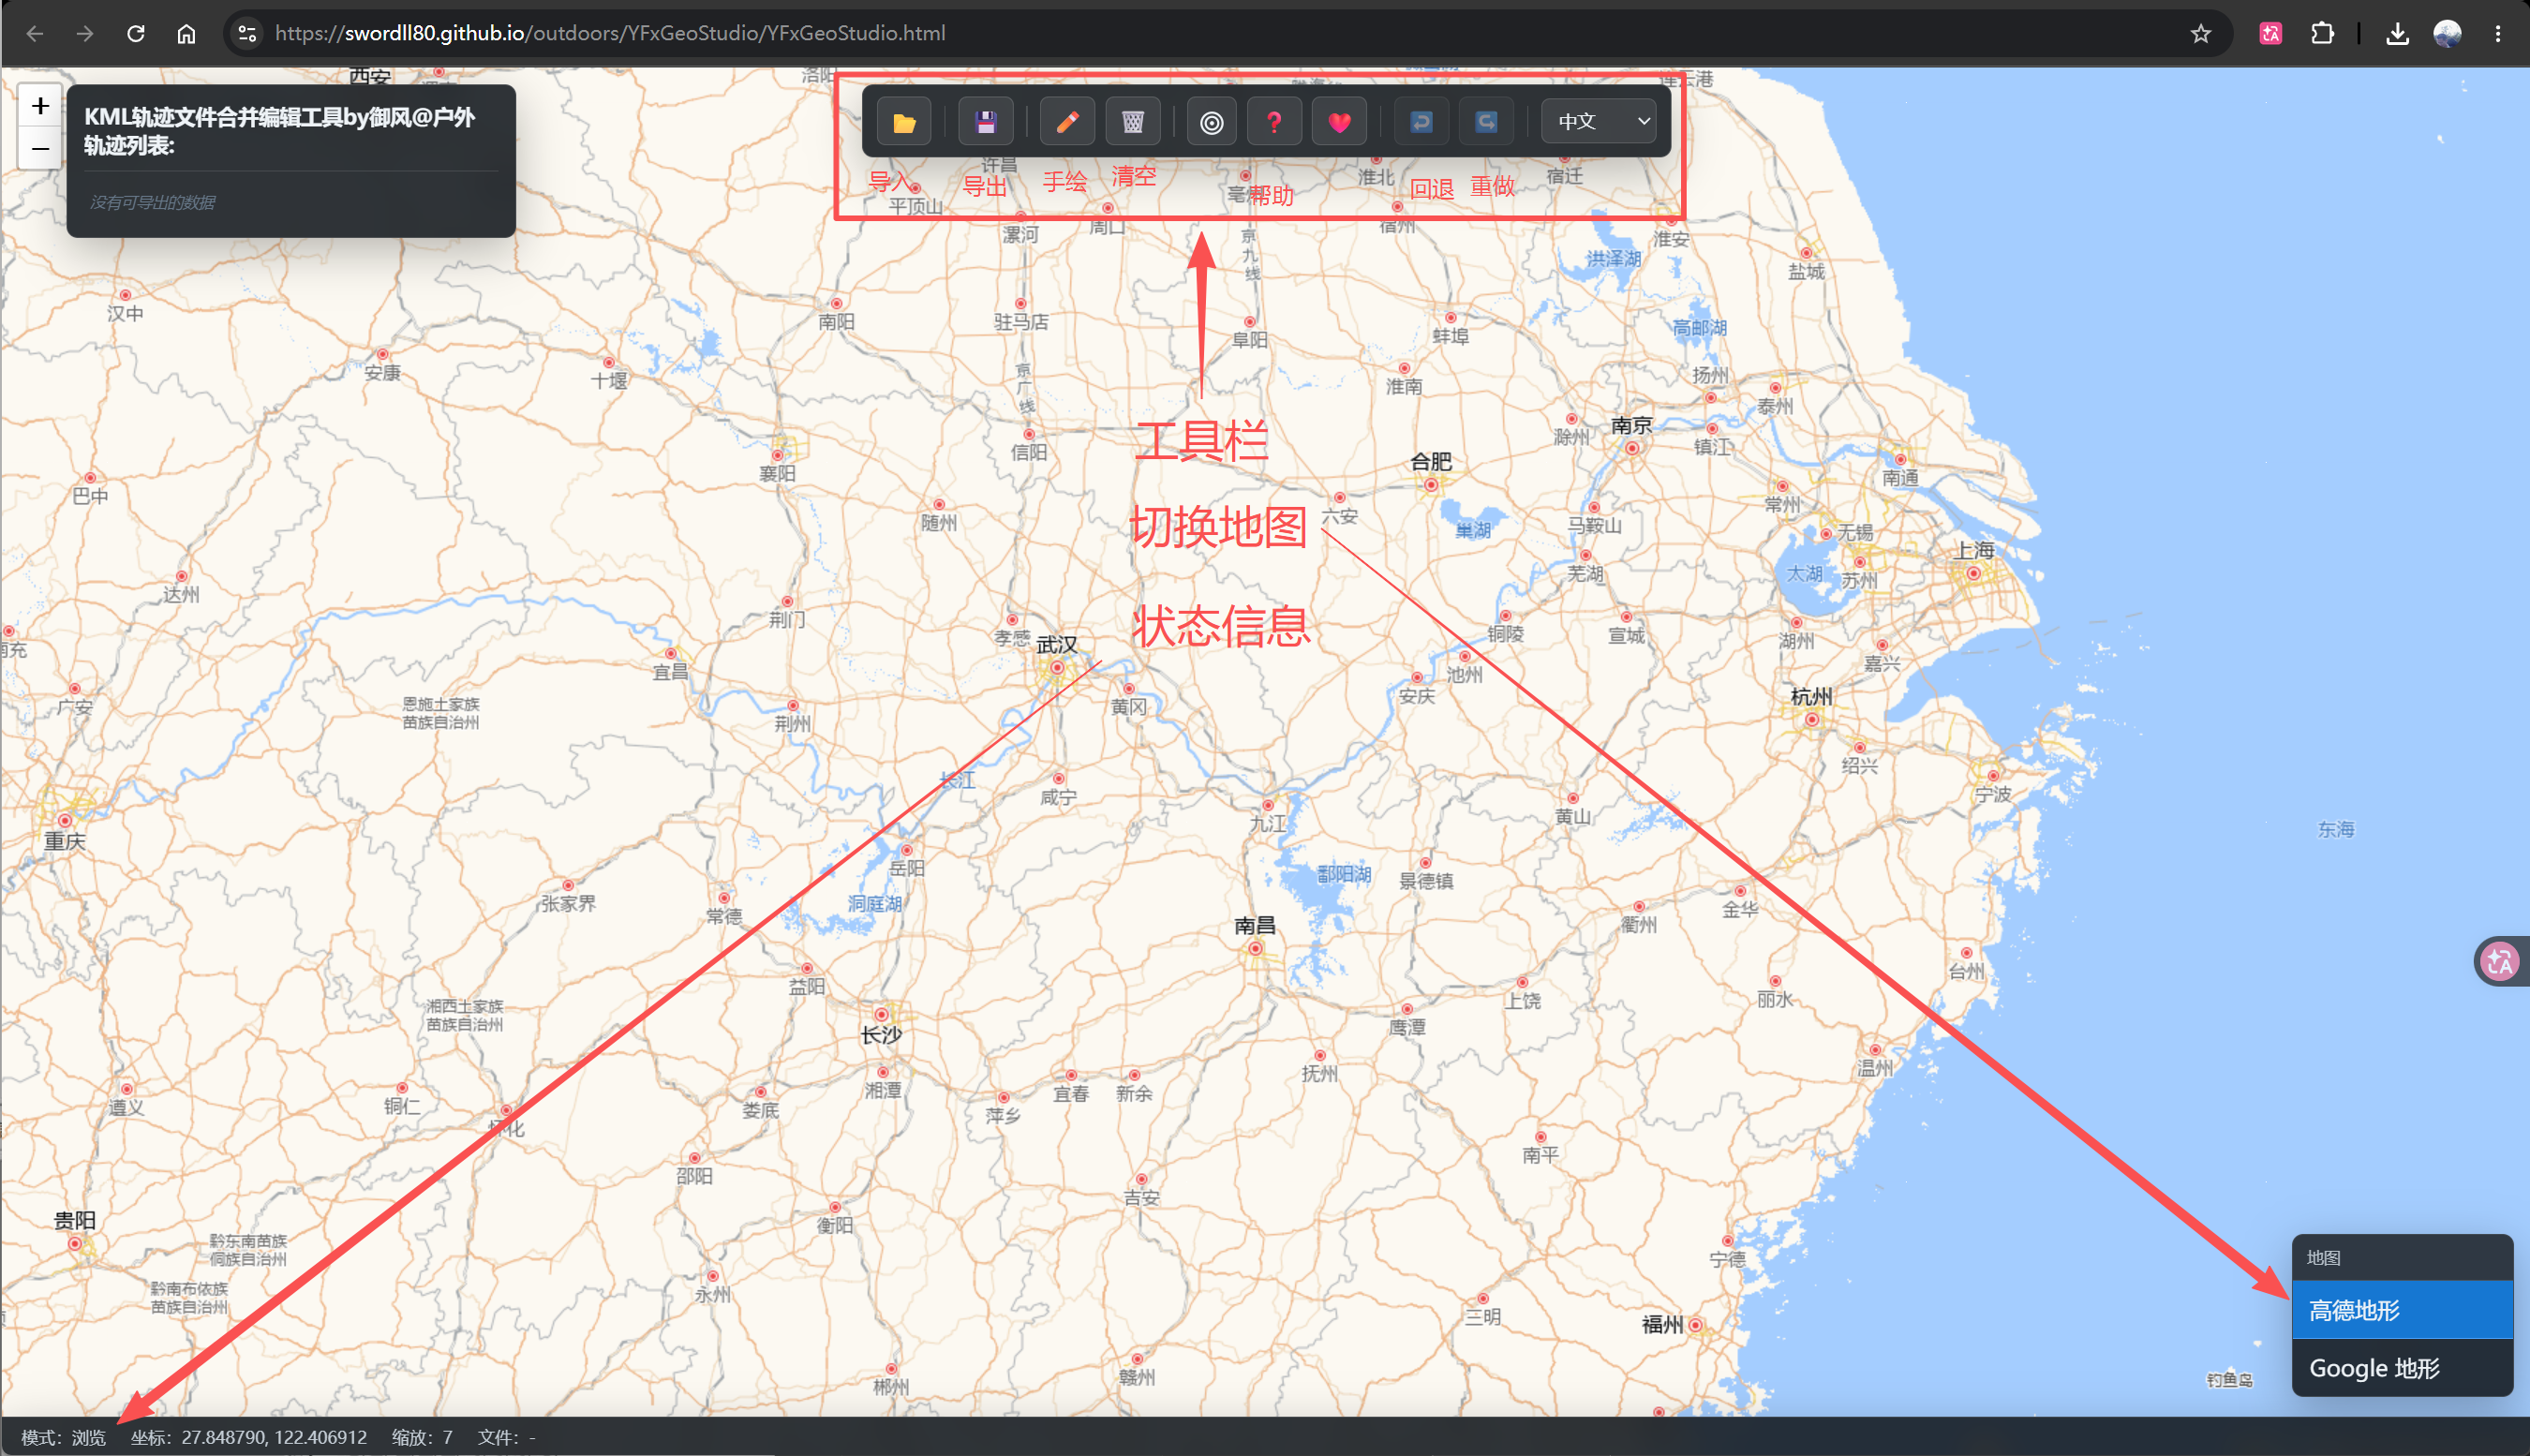Zoom in the map with plus button
This screenshot has width=2530, height=1456.
[40, 106]
